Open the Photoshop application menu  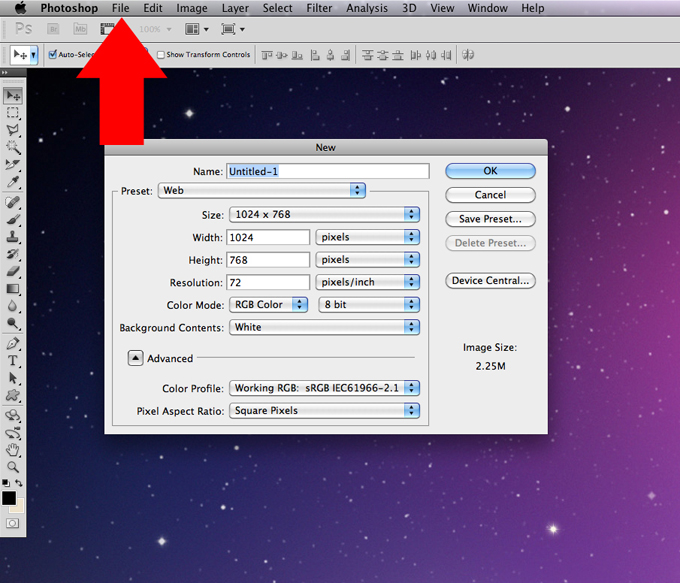click(69, 8)
